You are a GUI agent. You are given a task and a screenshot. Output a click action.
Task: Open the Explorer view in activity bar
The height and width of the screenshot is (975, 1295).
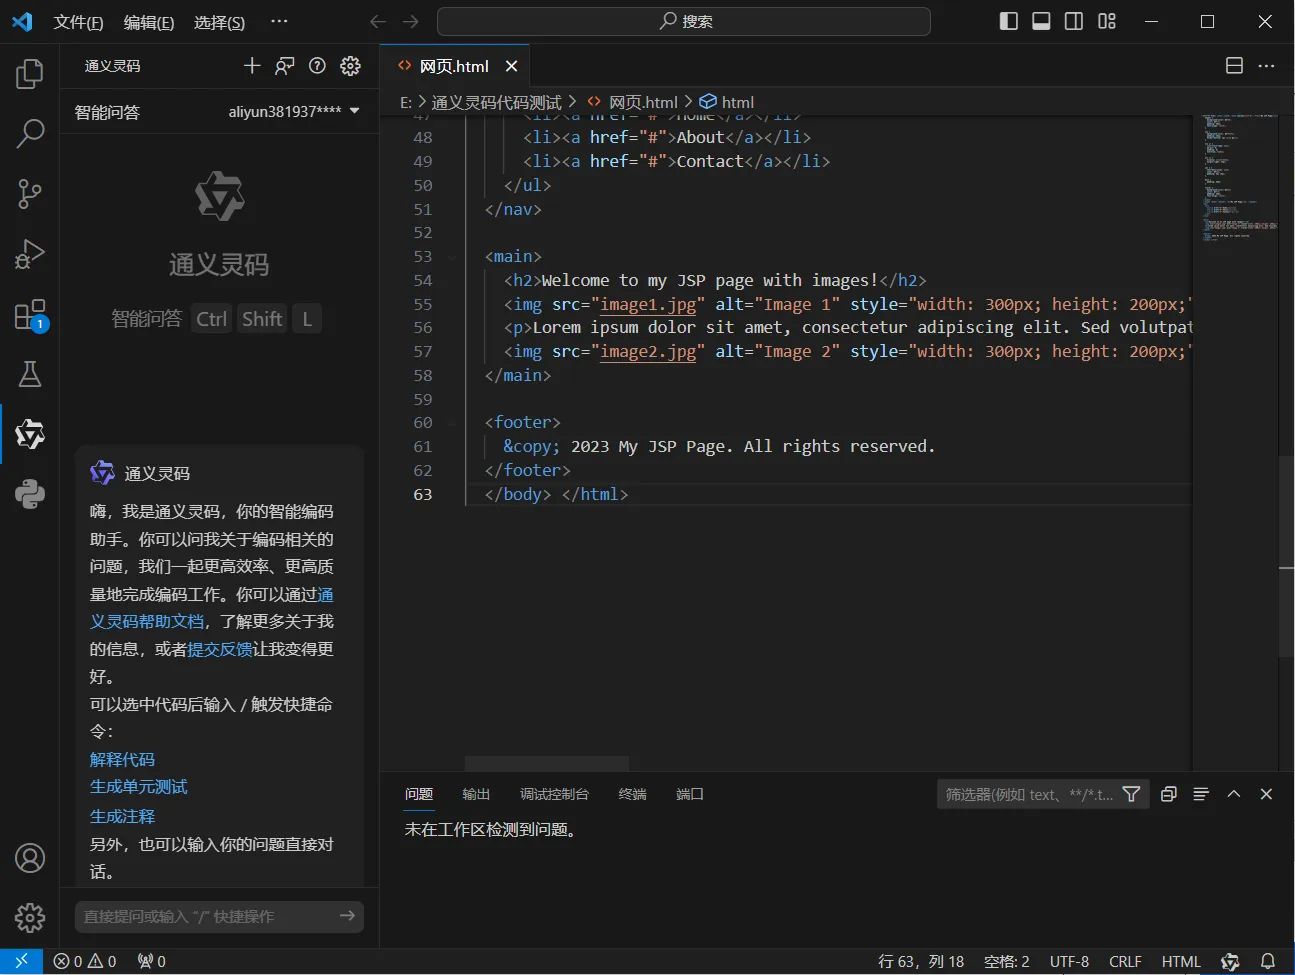(30, 73)
